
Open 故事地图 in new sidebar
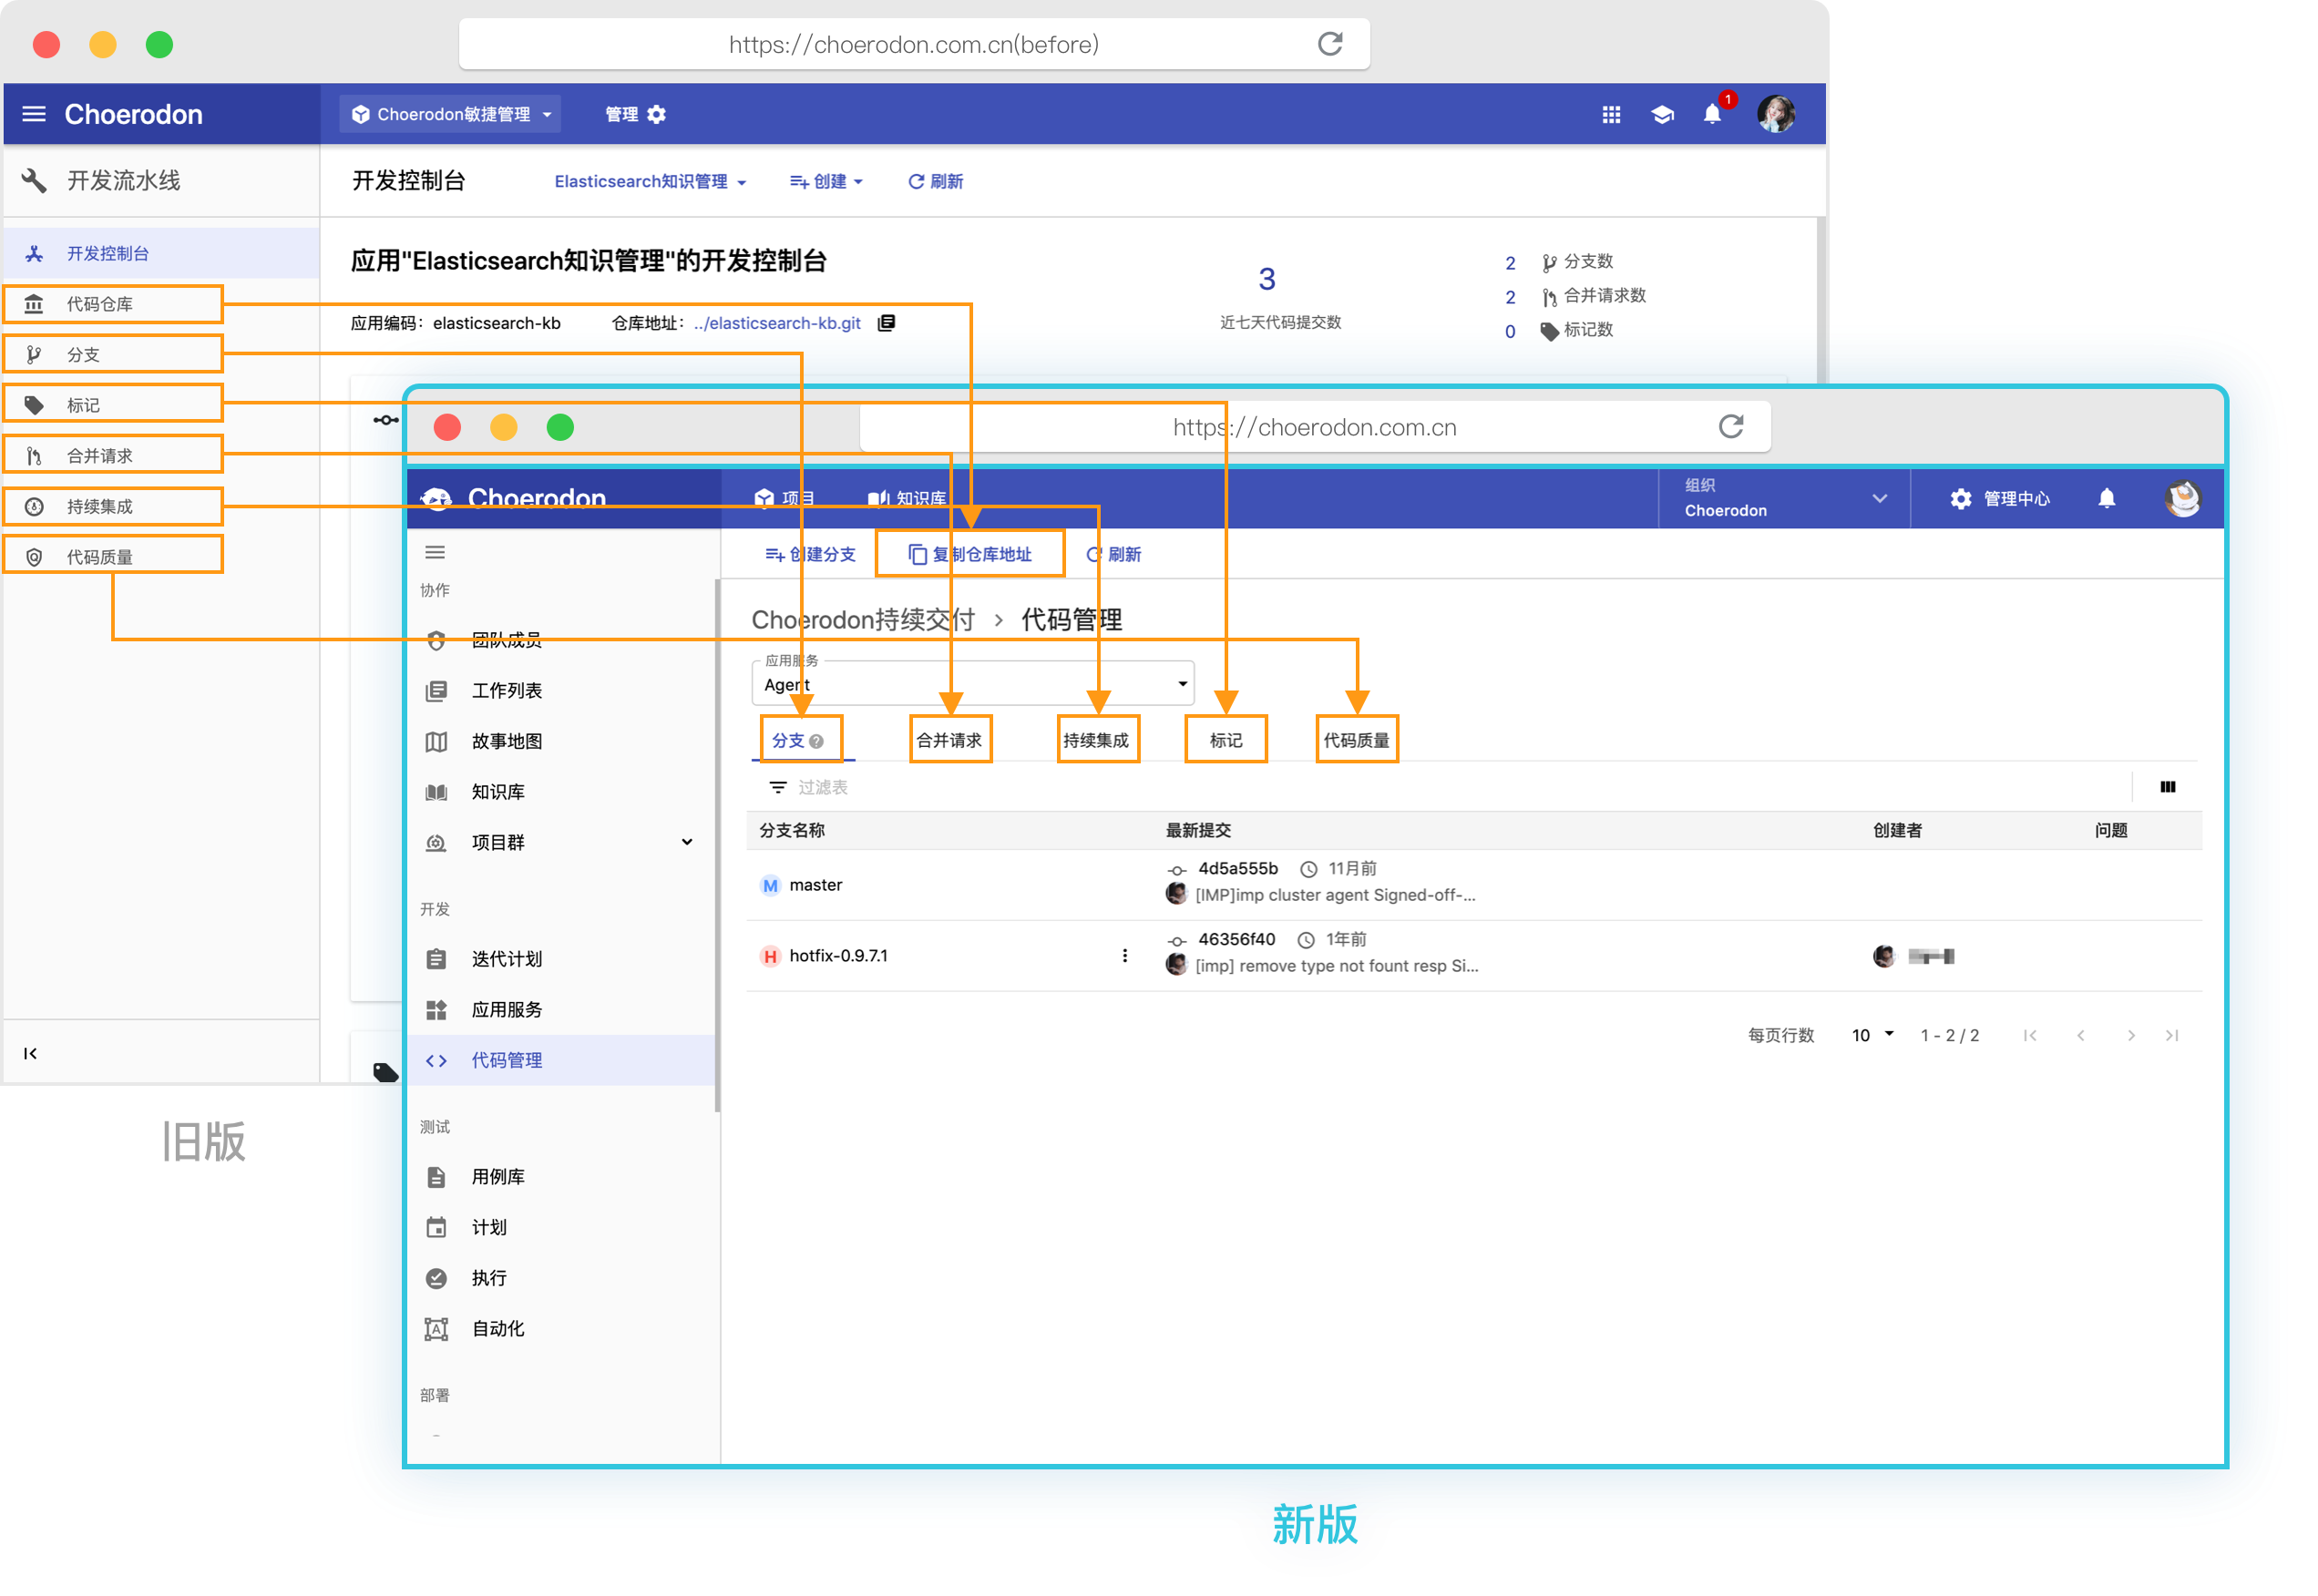[563, 741]
